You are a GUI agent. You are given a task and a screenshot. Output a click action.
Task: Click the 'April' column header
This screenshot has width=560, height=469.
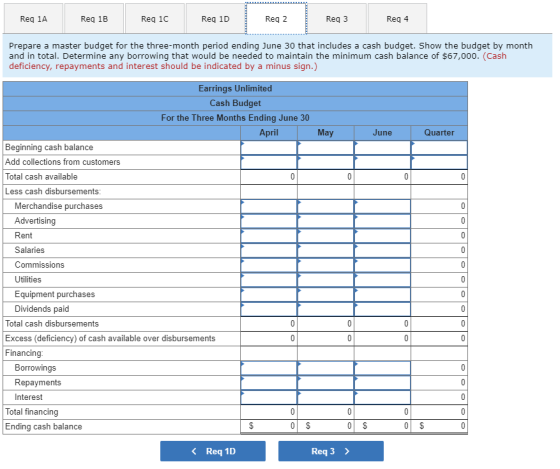[x=269, y=133]
